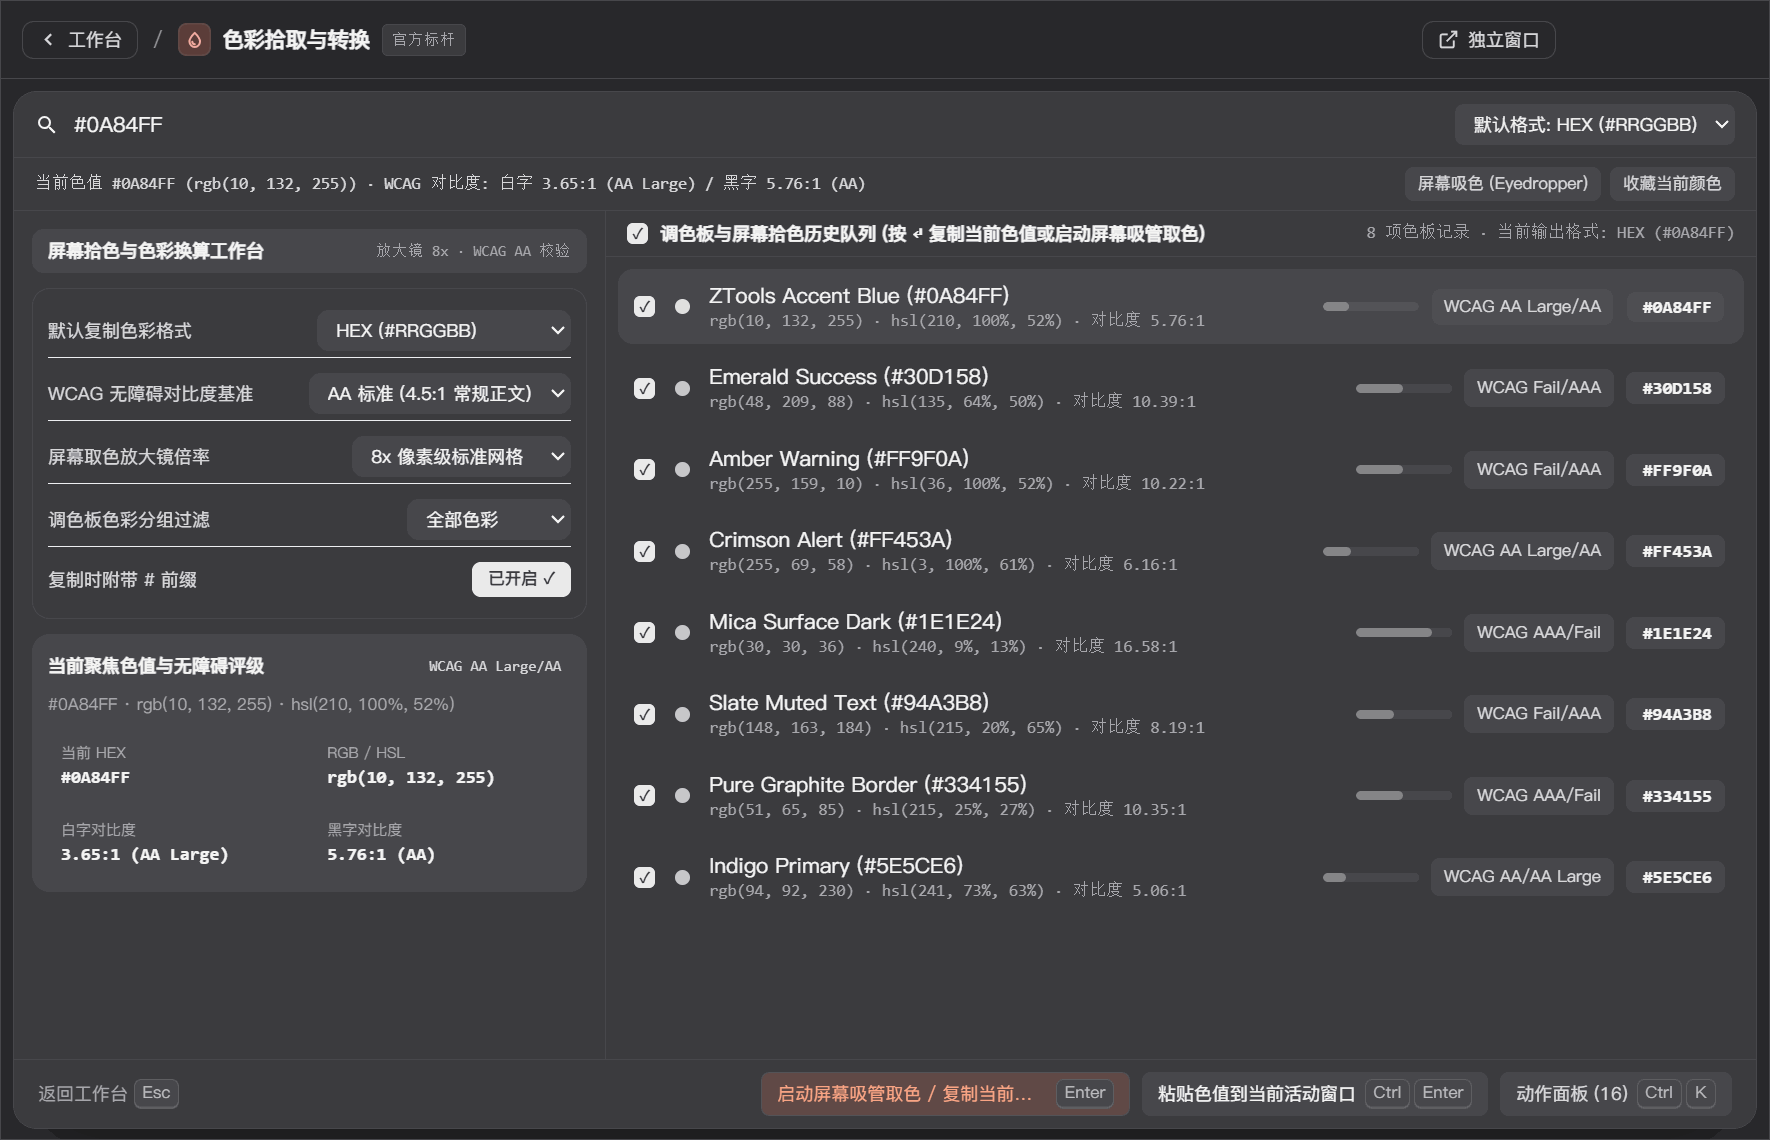Image resolution: width=1770 pixels, height=1140 pixels.
Task: Open the standalone window (独立窗口)
Action: (x=1488, y=40)
